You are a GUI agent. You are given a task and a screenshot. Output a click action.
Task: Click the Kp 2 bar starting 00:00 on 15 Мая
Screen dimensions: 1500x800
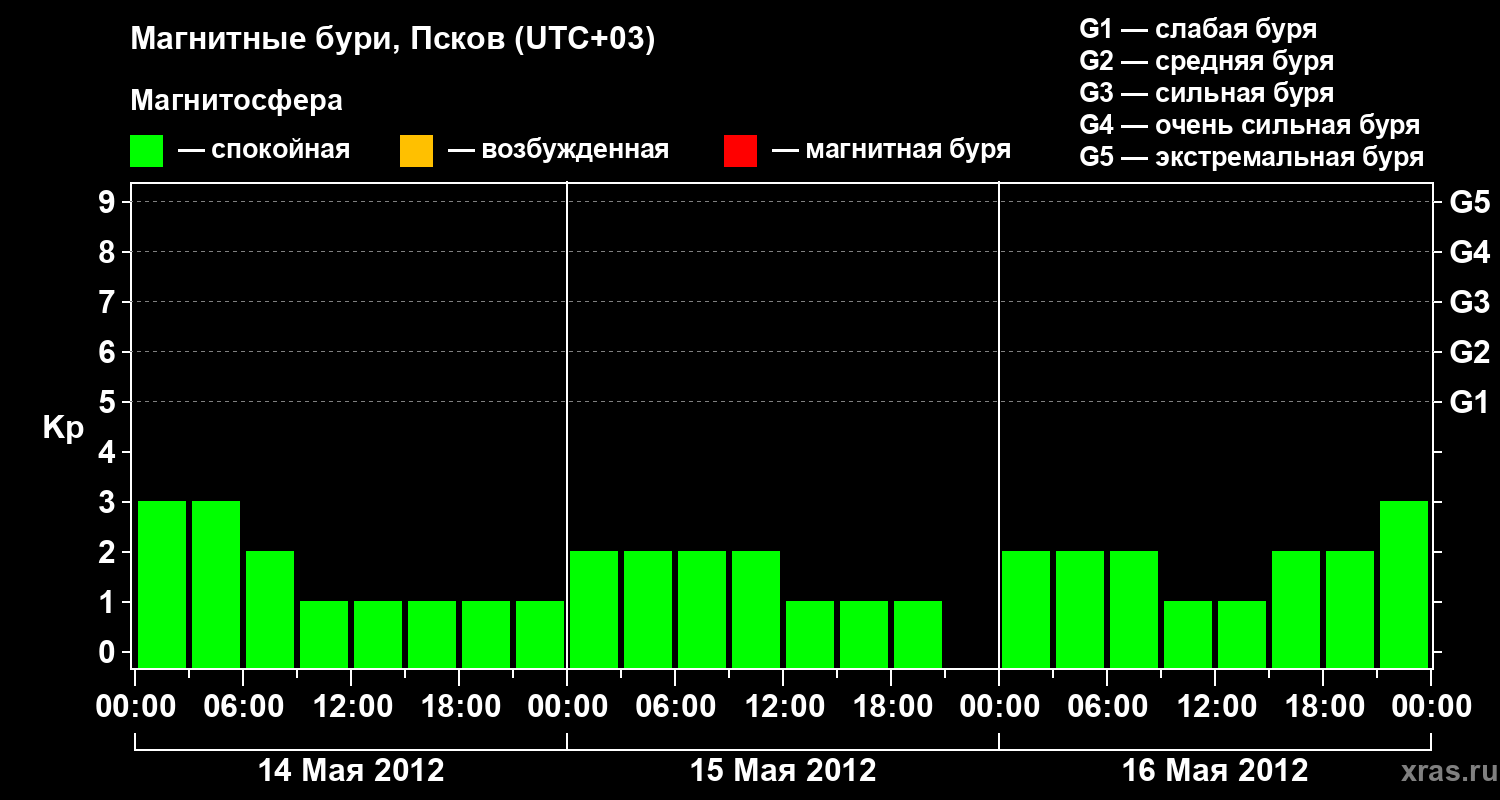tap(594, 609)
